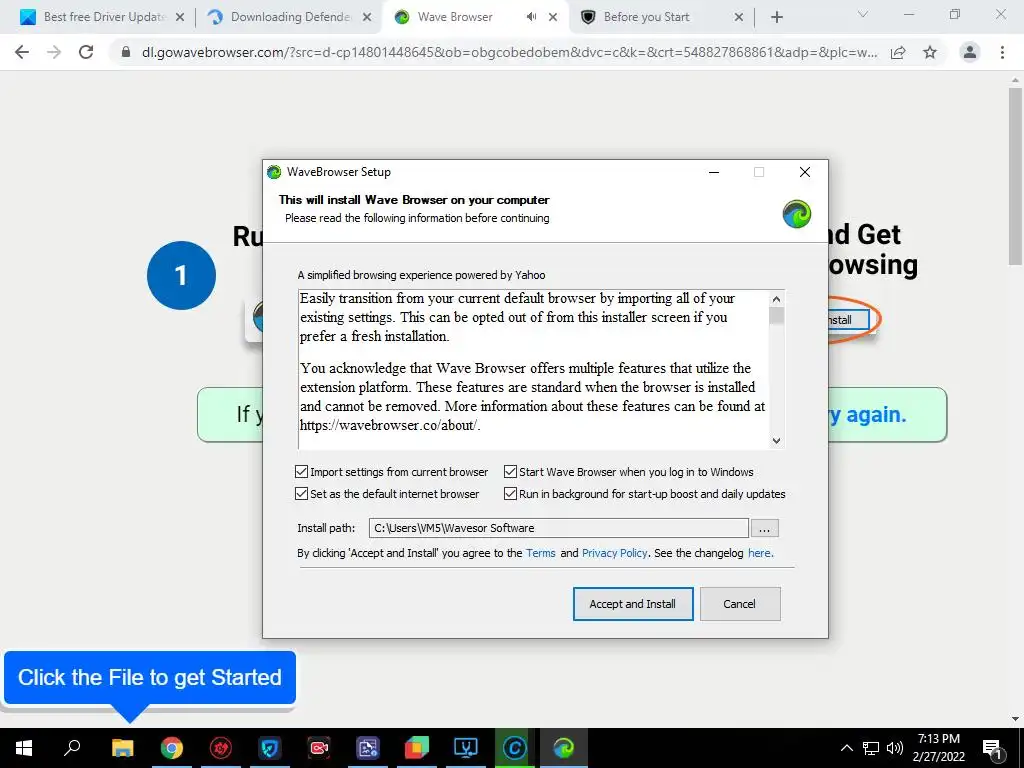Image resolution: width=1024 pixels, height=768 pixels.
Task: Click the WaveBrowser Setup title bar icon
Action: pyautogui.click(x=274, y=172)
